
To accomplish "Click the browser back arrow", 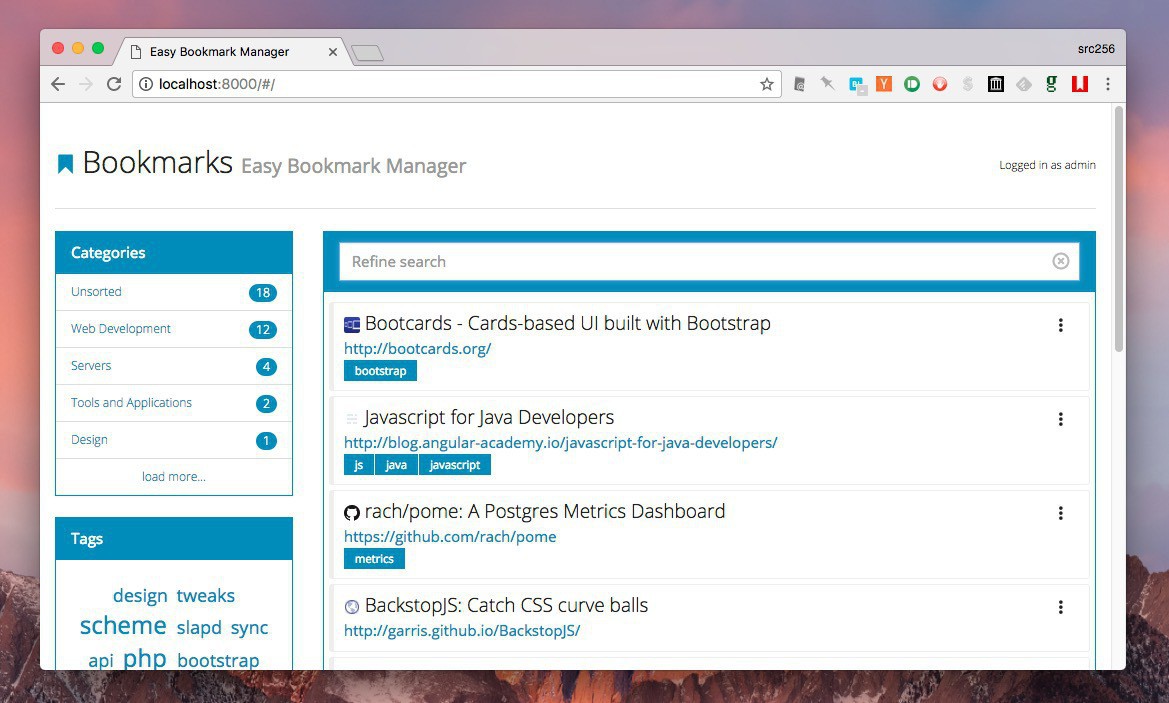I will click(x=58, y=84).
